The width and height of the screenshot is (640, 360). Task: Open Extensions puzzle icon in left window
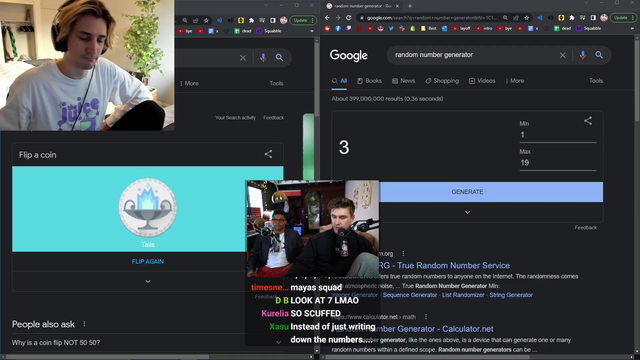click(251, 20)
